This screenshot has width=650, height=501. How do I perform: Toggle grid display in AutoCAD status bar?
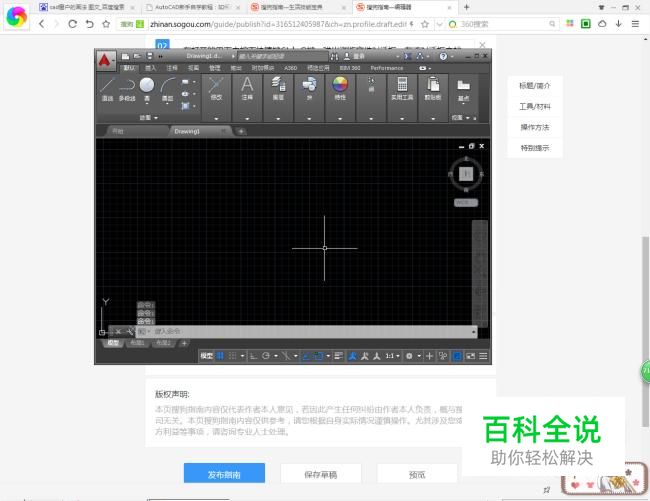pos(221,356)
